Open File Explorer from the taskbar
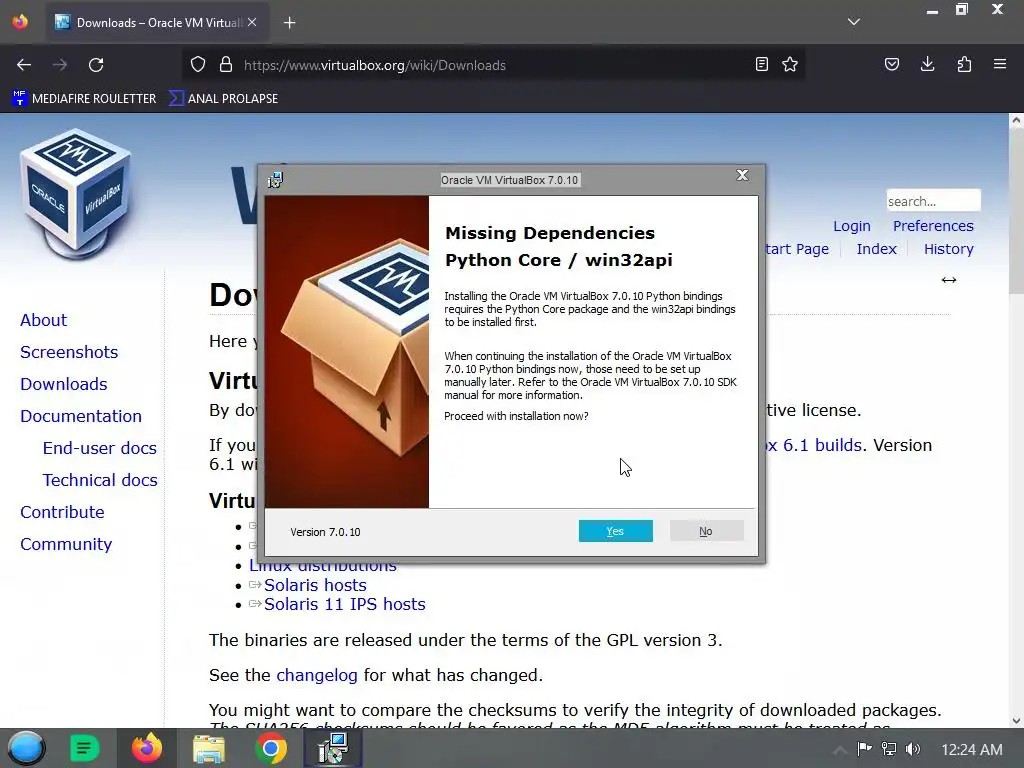1024x768 pixels. 209,748
